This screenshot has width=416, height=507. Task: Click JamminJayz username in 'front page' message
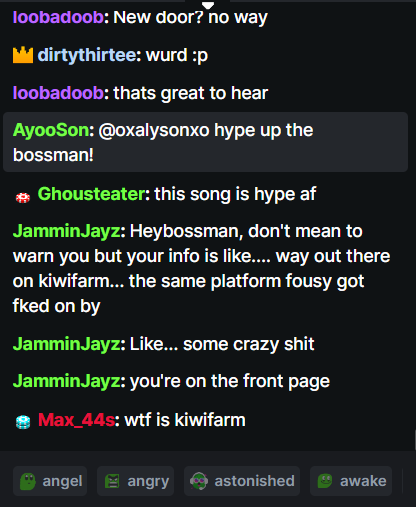click(x=67, y=381)
